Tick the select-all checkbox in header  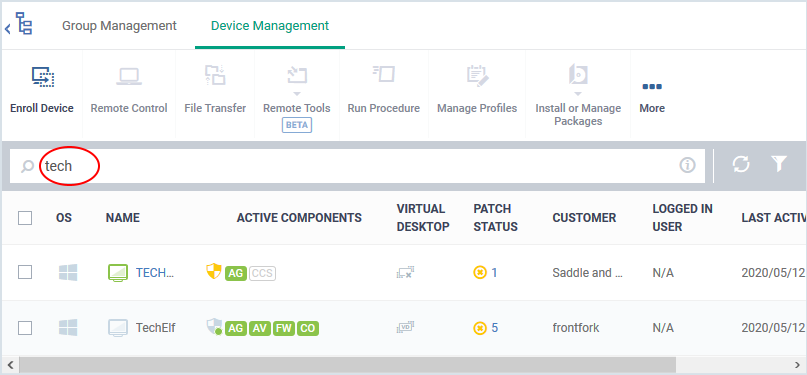[25, 218]
